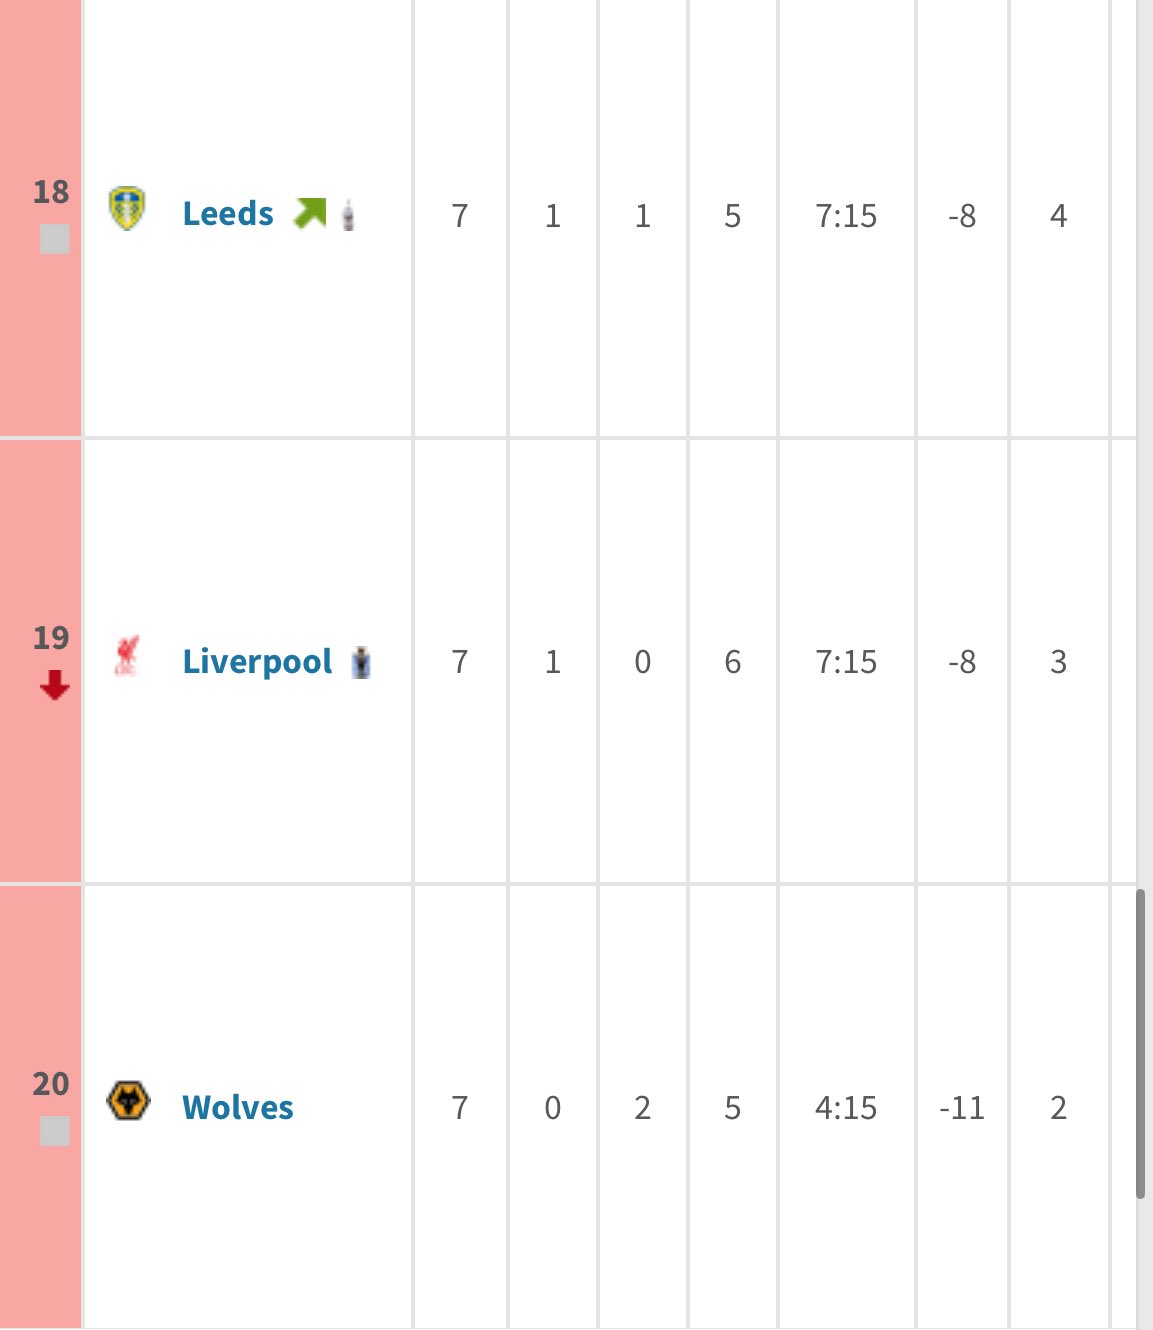Select the rank number 19 cell
The width and height of the screenshot is (1153, 1330).
click(x=52, y=637)
